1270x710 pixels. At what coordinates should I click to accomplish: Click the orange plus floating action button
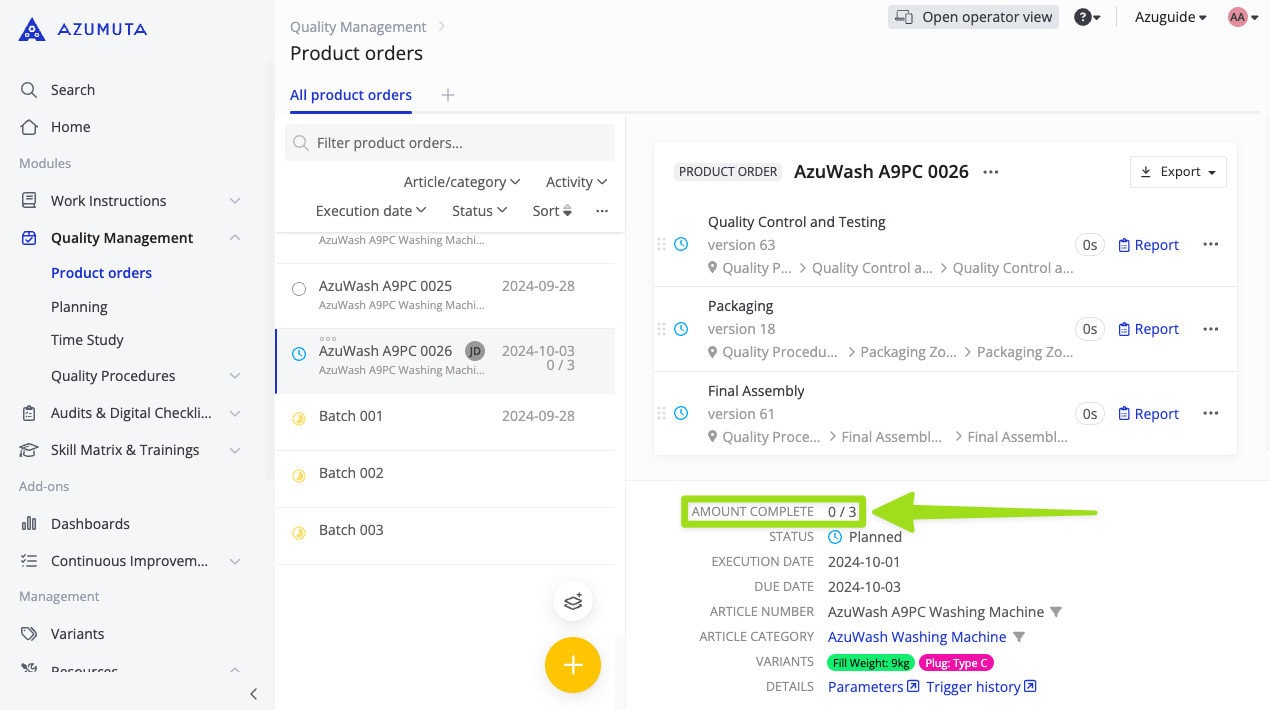pos(572,664)
